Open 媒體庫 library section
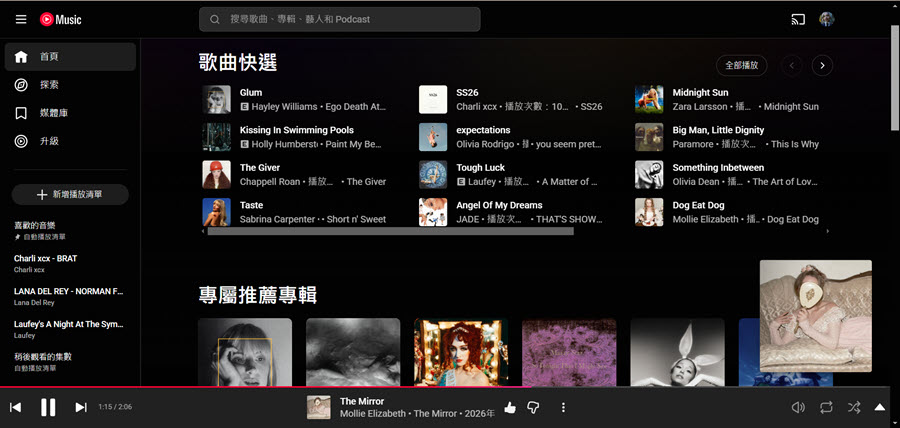900x428 pixels. (x=70, y=113)
